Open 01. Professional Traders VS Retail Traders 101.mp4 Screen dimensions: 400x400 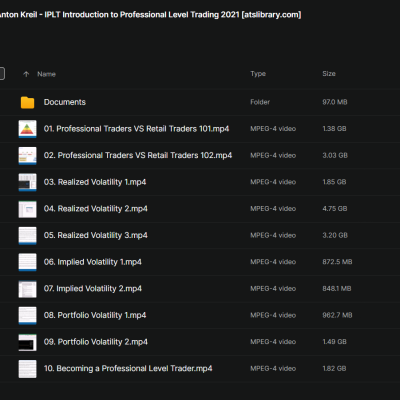136,129
